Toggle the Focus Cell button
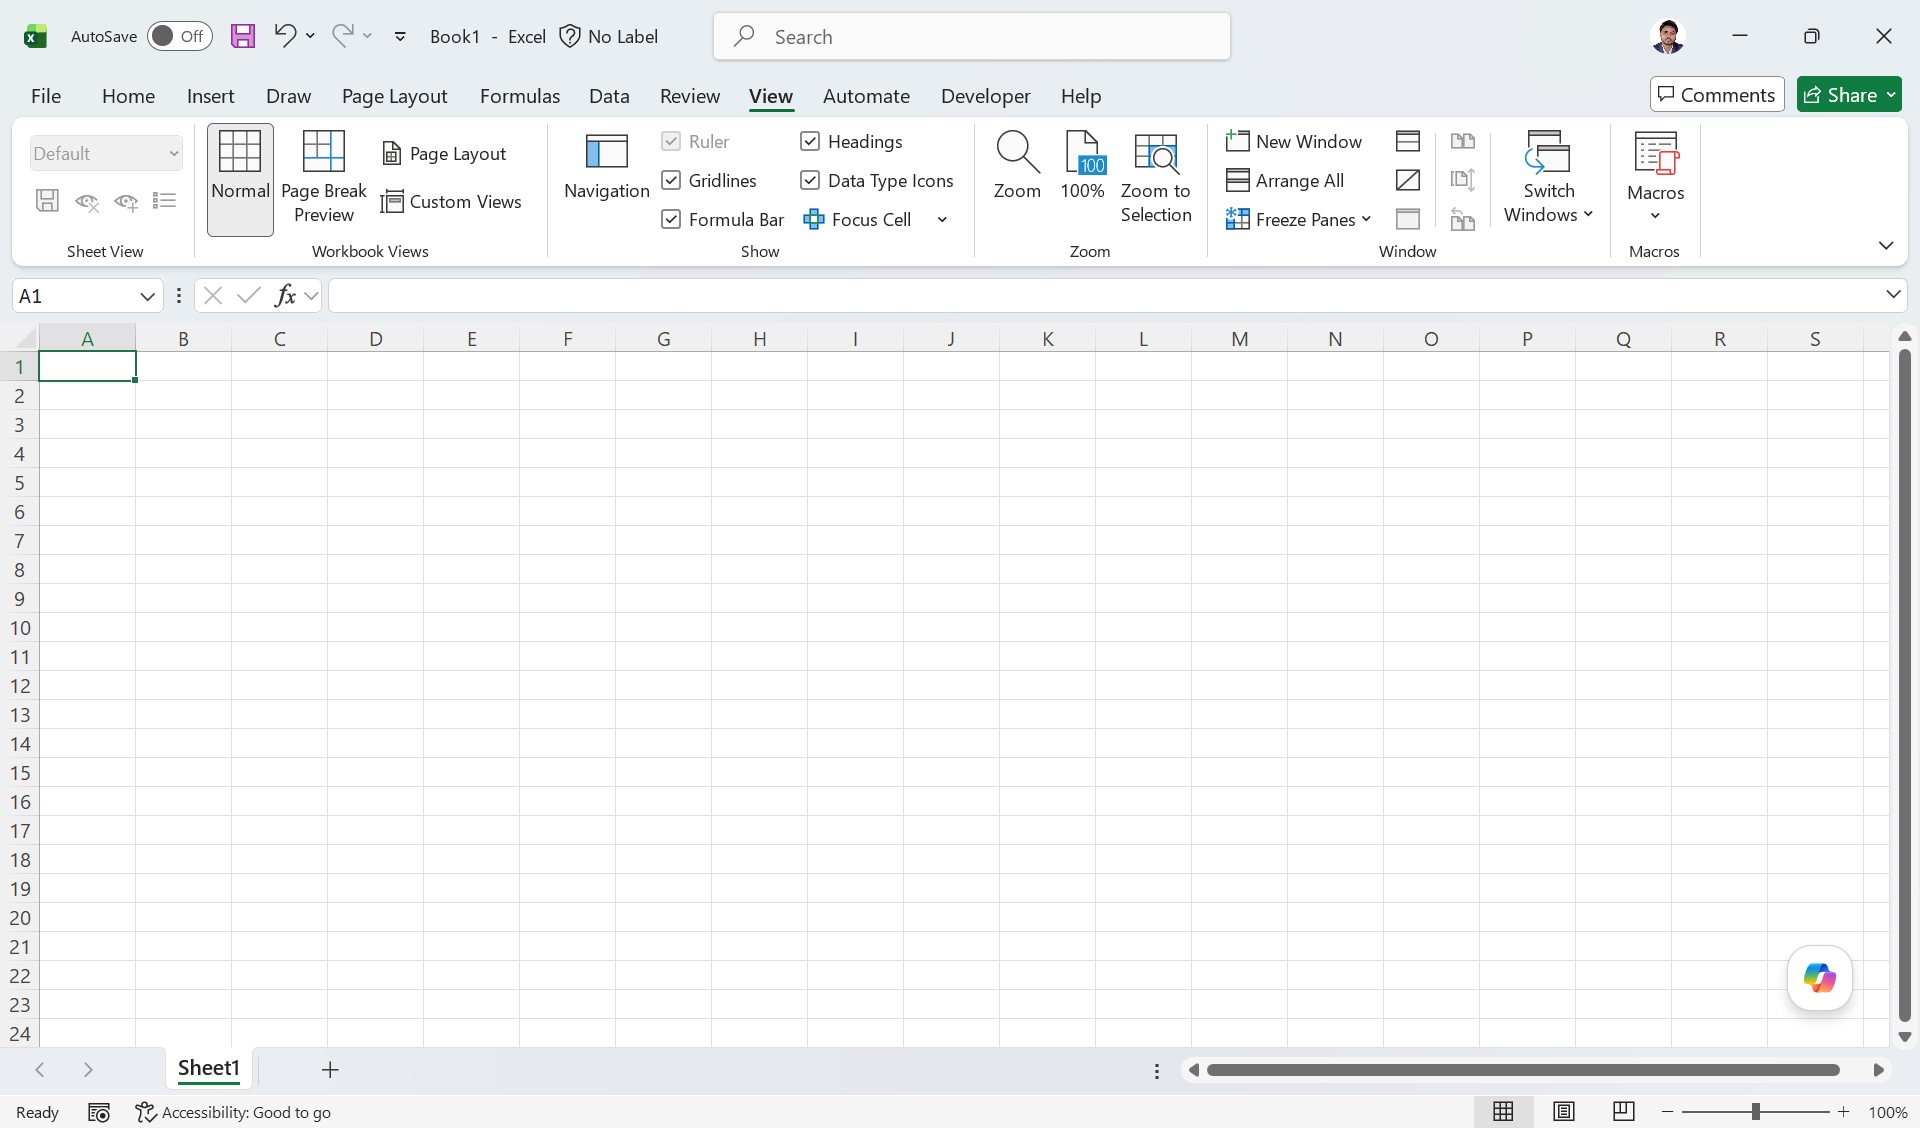 click(x=858, y=219)
